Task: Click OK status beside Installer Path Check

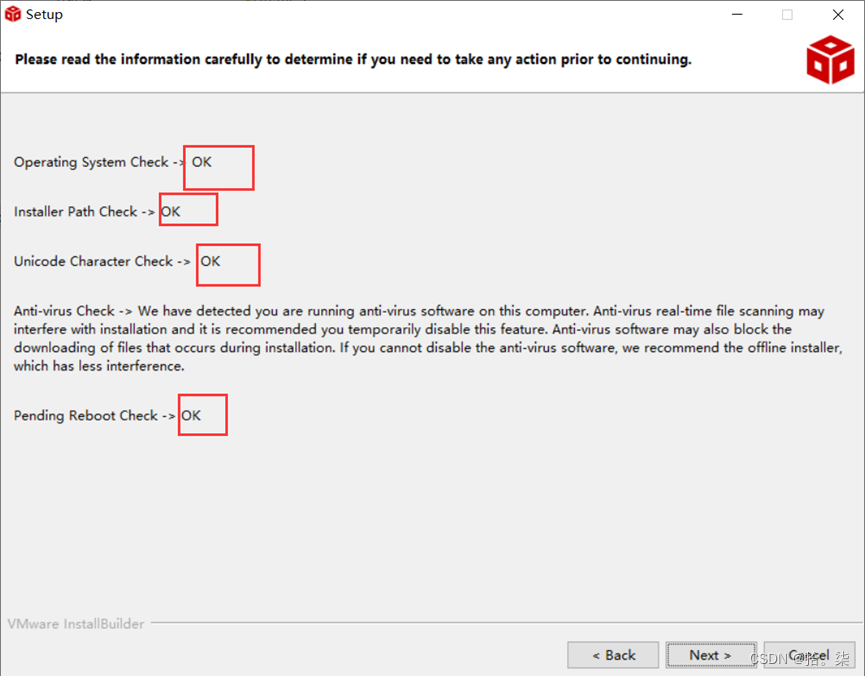Action: pyautogui.click(x=170, y=212)
